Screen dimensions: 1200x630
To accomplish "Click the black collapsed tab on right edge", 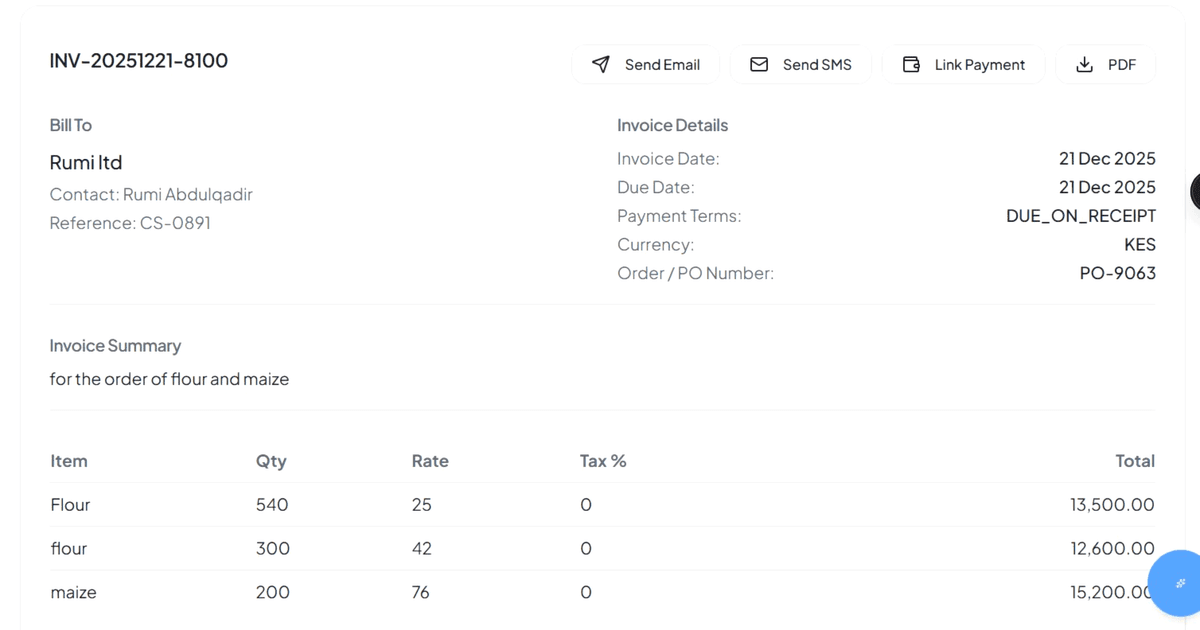I will tap(1196, 191).
